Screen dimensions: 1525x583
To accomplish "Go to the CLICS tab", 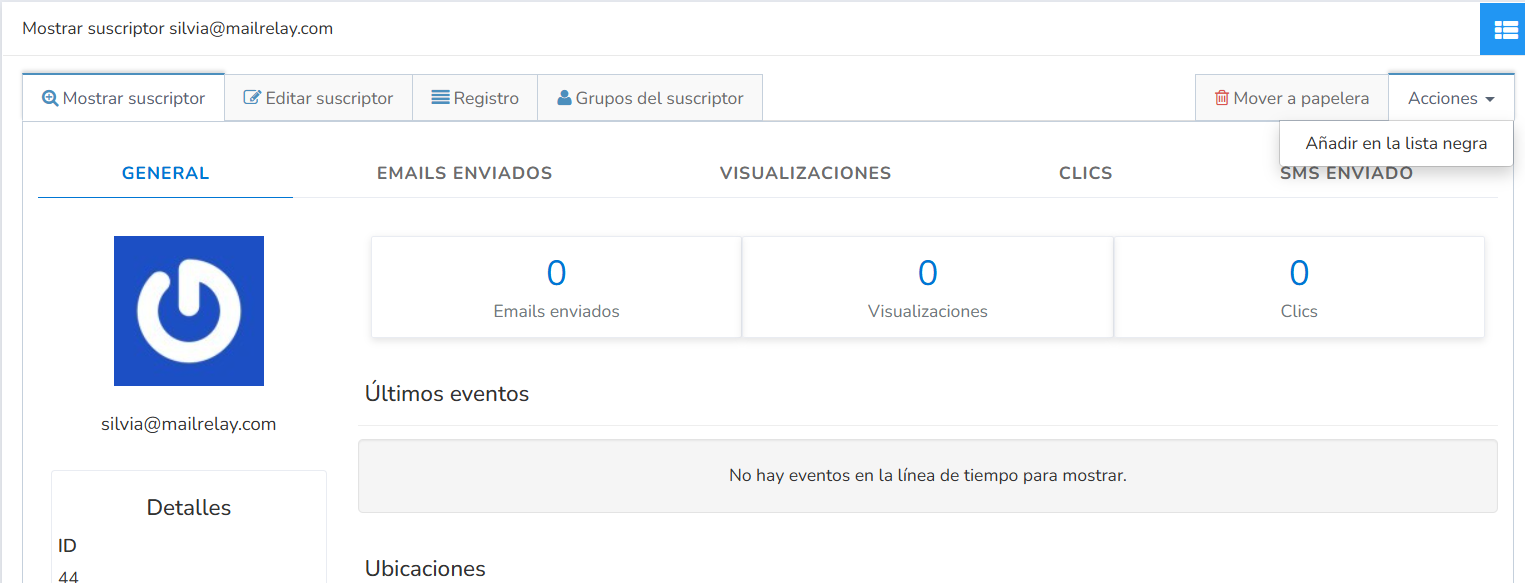I will tap(1085, 173).
